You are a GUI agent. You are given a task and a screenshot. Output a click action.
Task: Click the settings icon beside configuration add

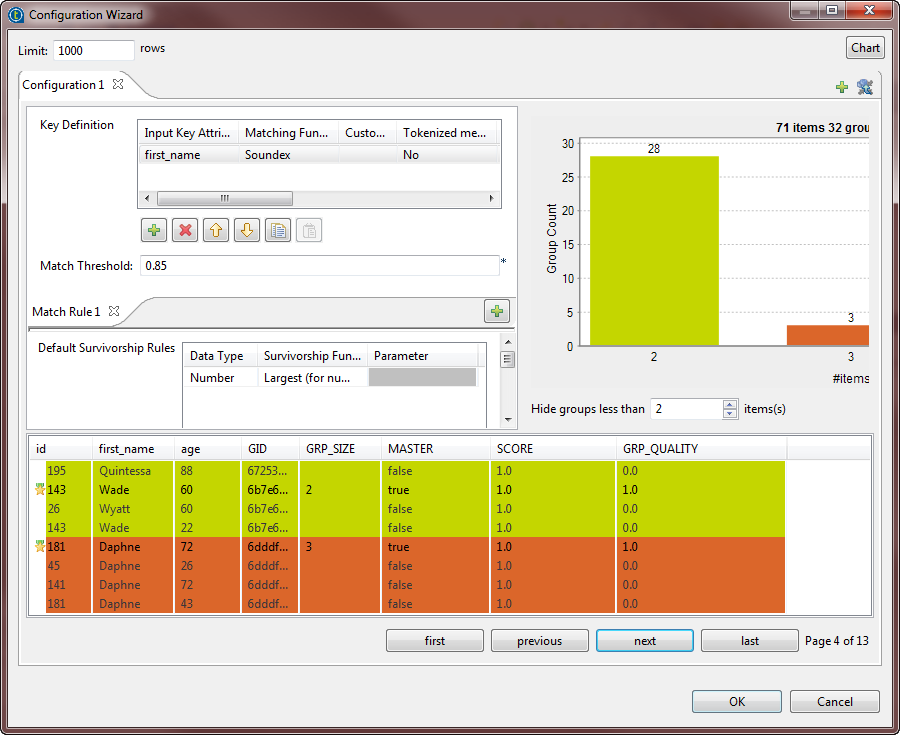[865, 87]
